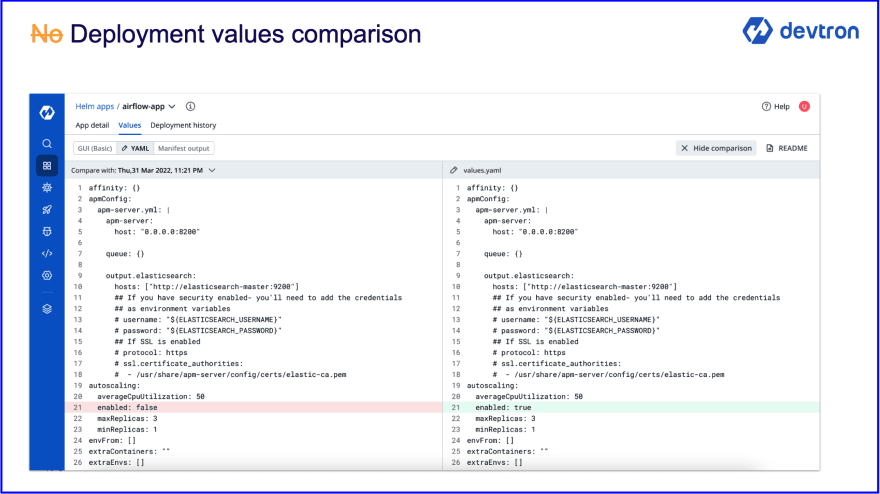The height and width of the screenshot is (494, 880).
Task: Switch to the App detail tab
Action: click(92, 125)
